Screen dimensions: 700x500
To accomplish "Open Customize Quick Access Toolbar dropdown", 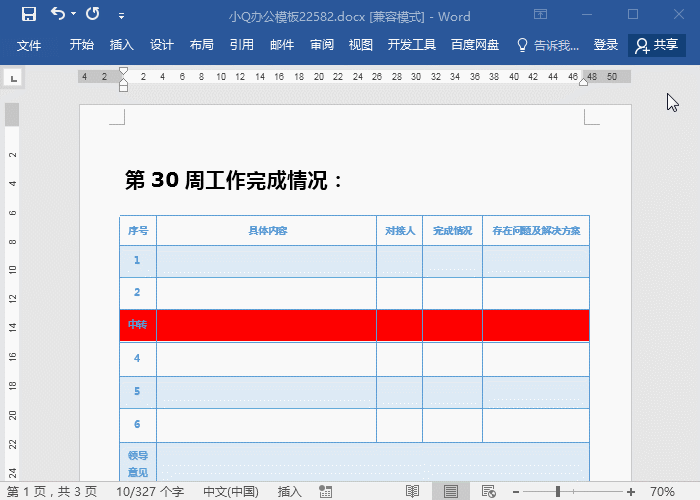I will [121, 16].
